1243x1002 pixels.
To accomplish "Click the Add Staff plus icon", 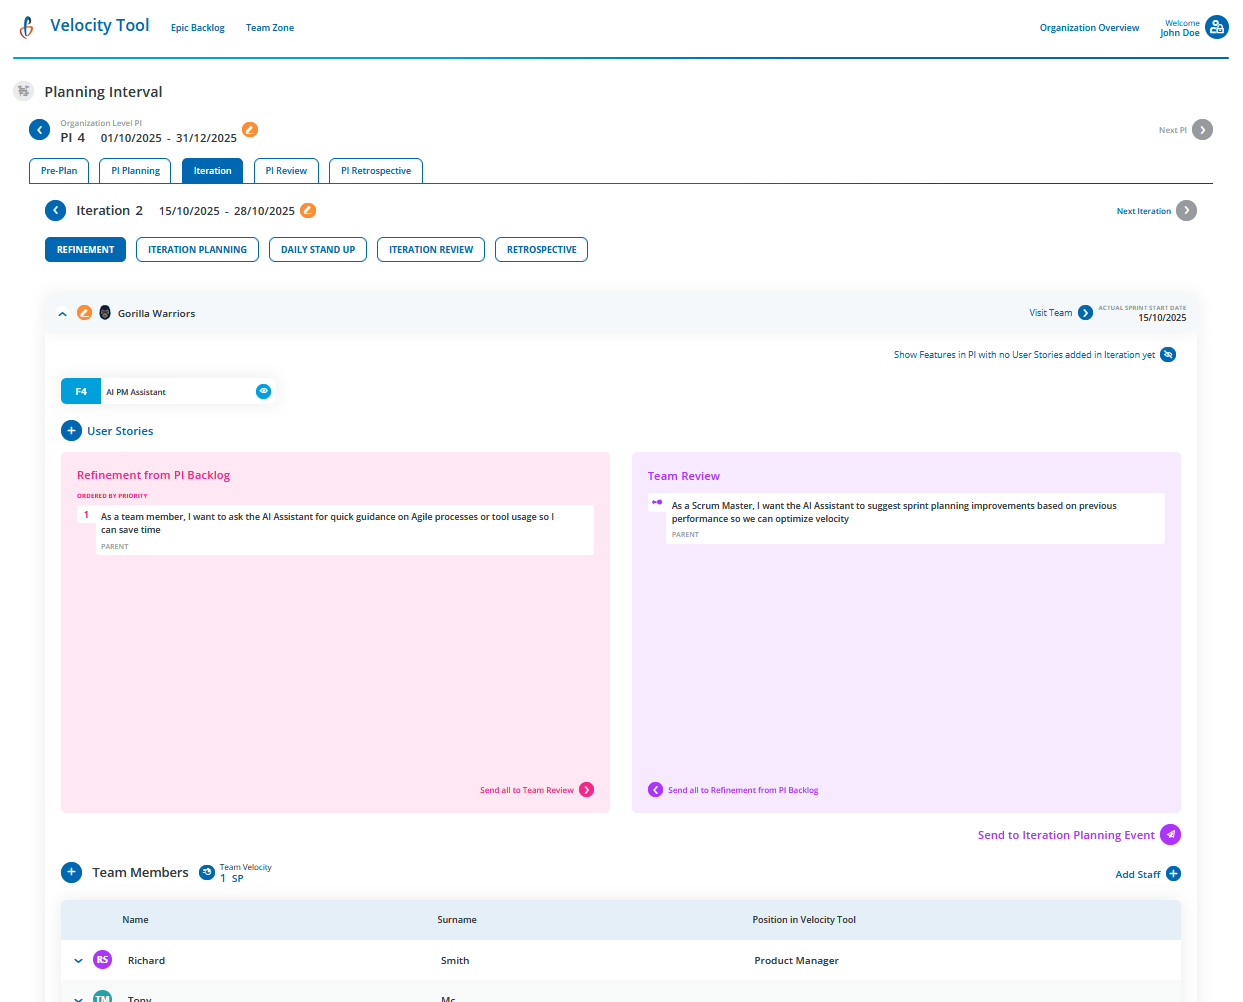I will pyautogui.click(x=1174, y=874).
